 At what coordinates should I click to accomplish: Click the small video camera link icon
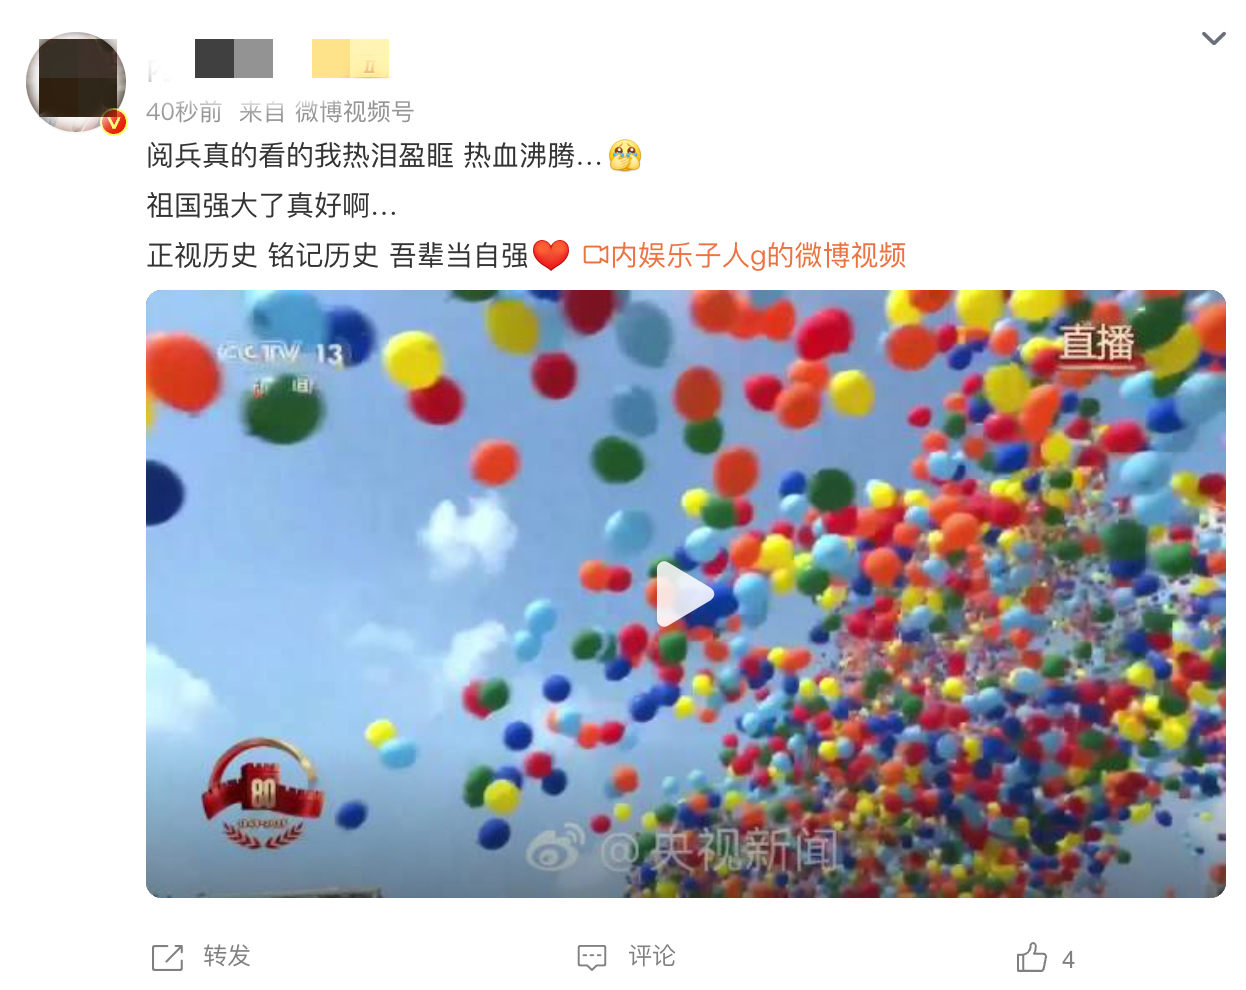click(x=596, y=256)
